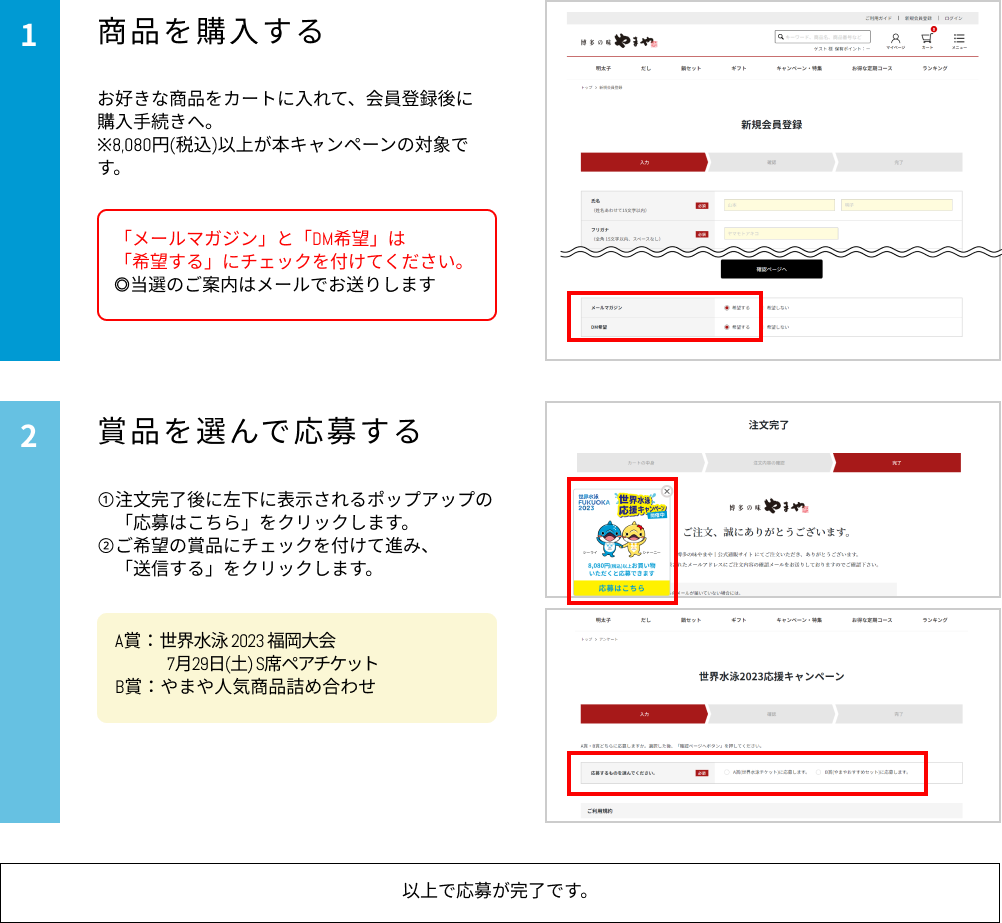Image resolution: width=1002 pixels, height=923 pixels.
Task: Click the 以上で応募が完了です。 text
Action: (497, 890)
